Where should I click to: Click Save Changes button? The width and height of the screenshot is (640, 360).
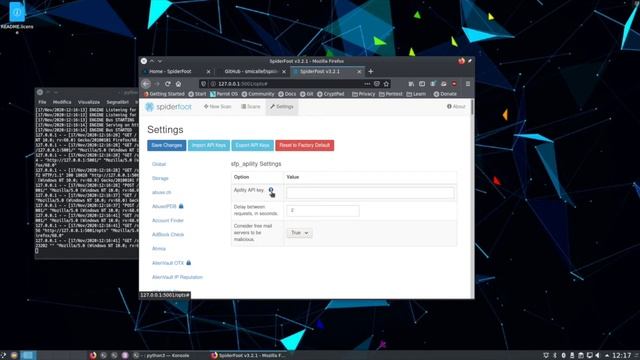click(x=167, y=145)
